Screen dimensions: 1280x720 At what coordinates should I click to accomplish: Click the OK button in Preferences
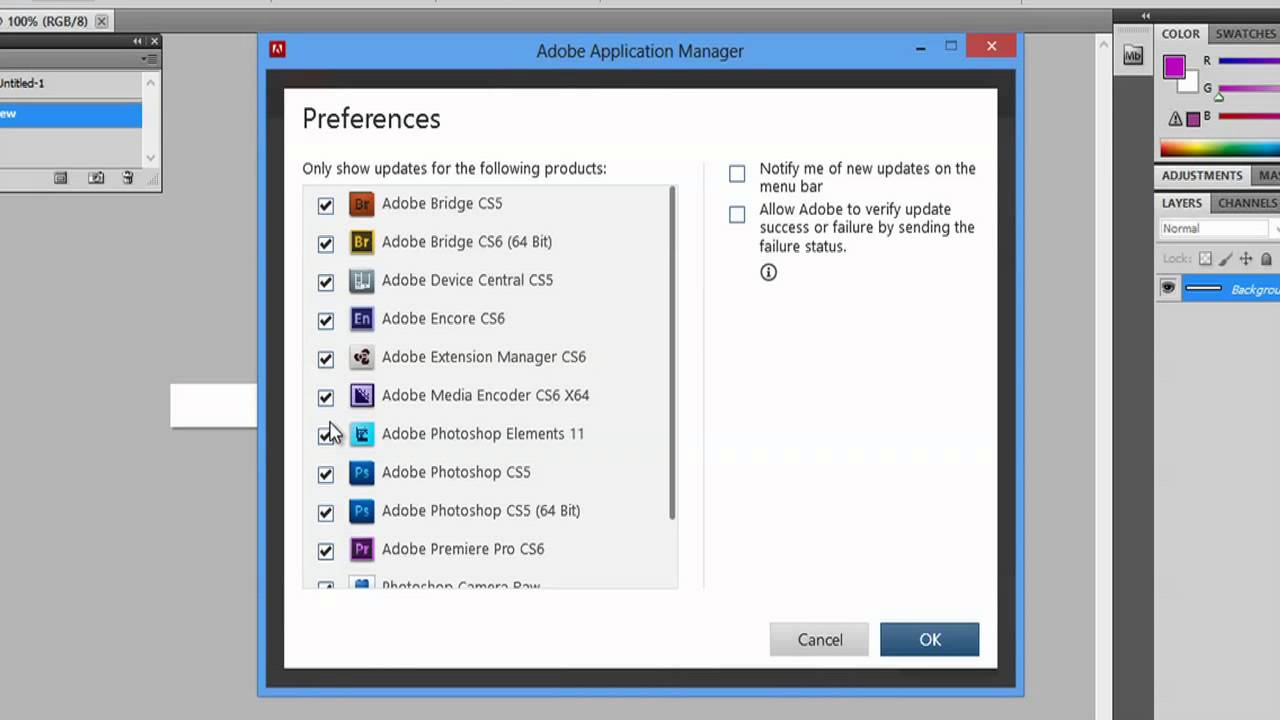coord(930,640)
